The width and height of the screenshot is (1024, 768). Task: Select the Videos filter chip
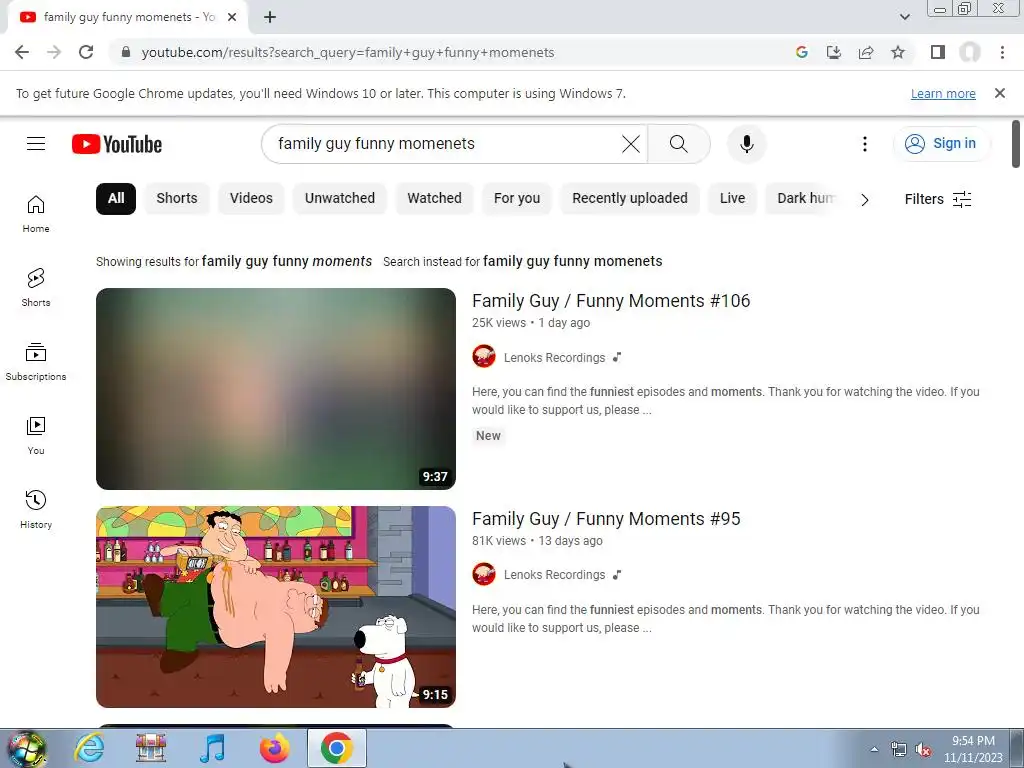click(x=251, y=199)
